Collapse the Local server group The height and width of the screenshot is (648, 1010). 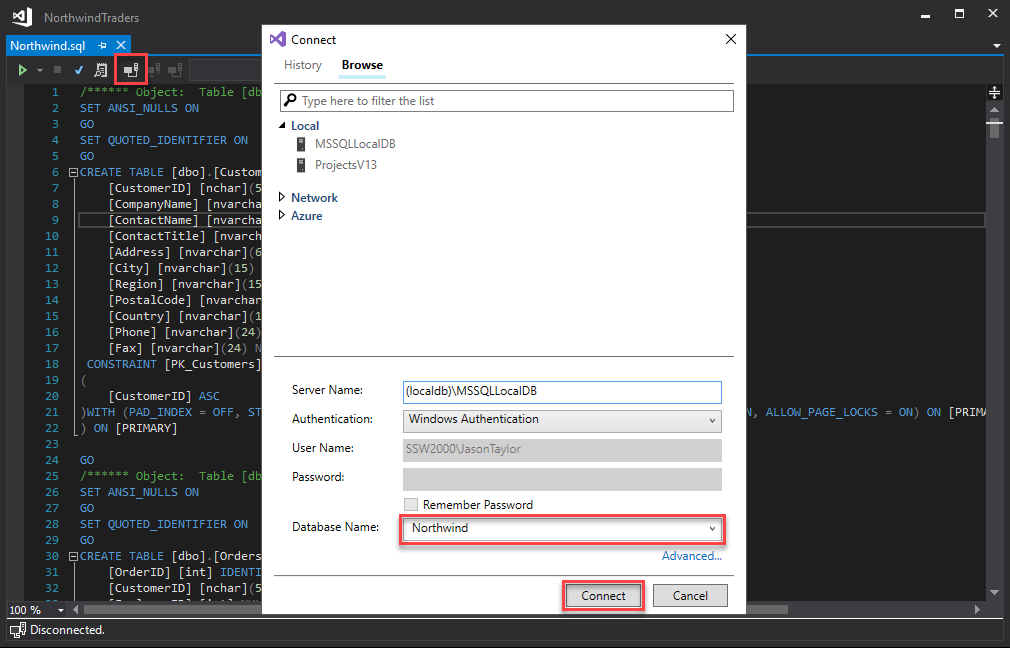click(281, 126)
